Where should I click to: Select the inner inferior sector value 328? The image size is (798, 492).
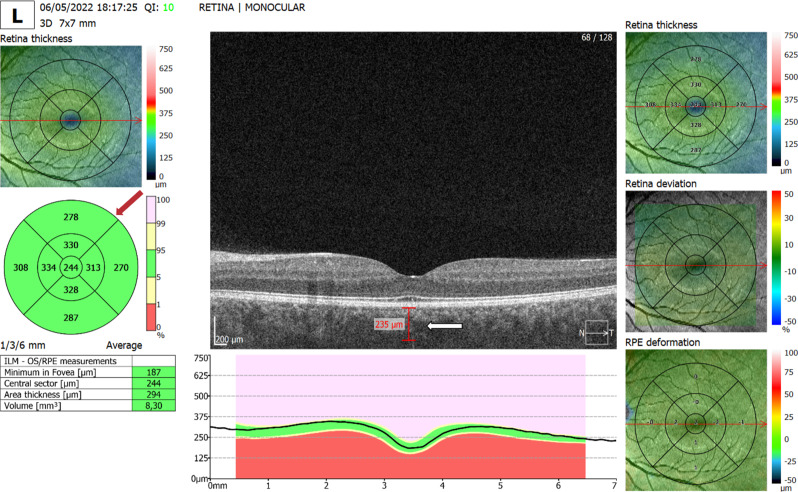(71, 290)
